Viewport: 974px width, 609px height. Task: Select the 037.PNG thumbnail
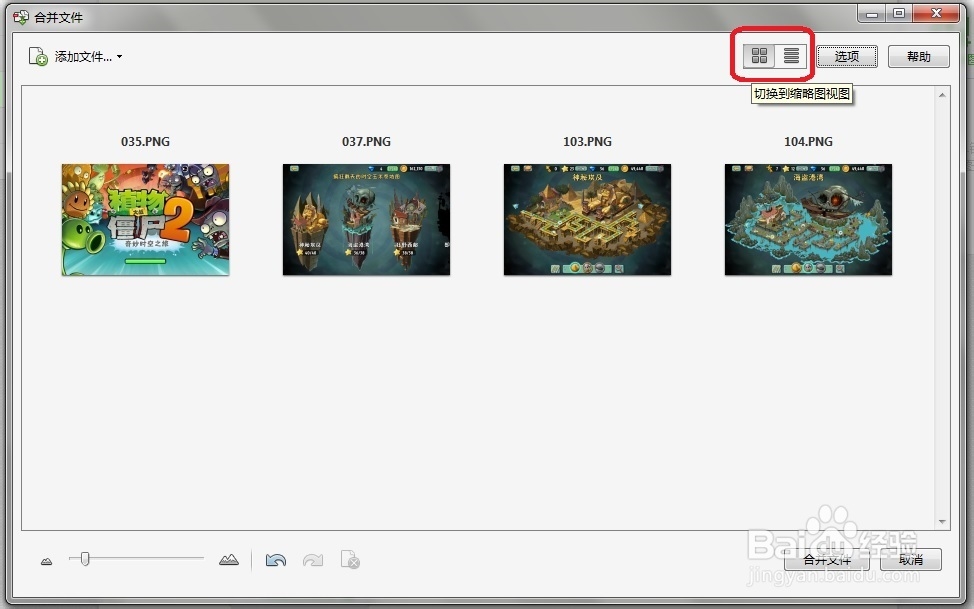[366, 219]
